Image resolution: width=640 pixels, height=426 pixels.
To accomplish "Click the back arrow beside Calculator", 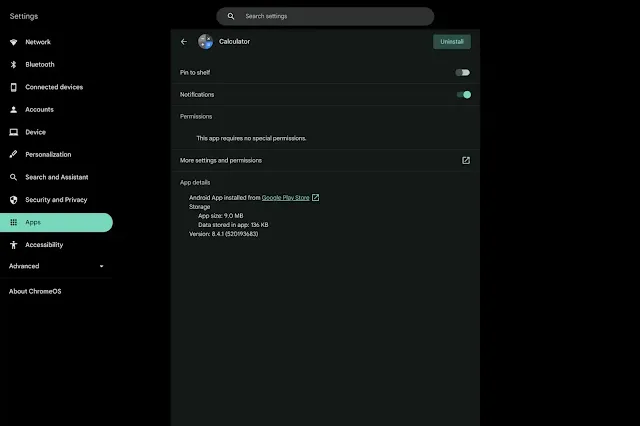I will pos(184,42).
